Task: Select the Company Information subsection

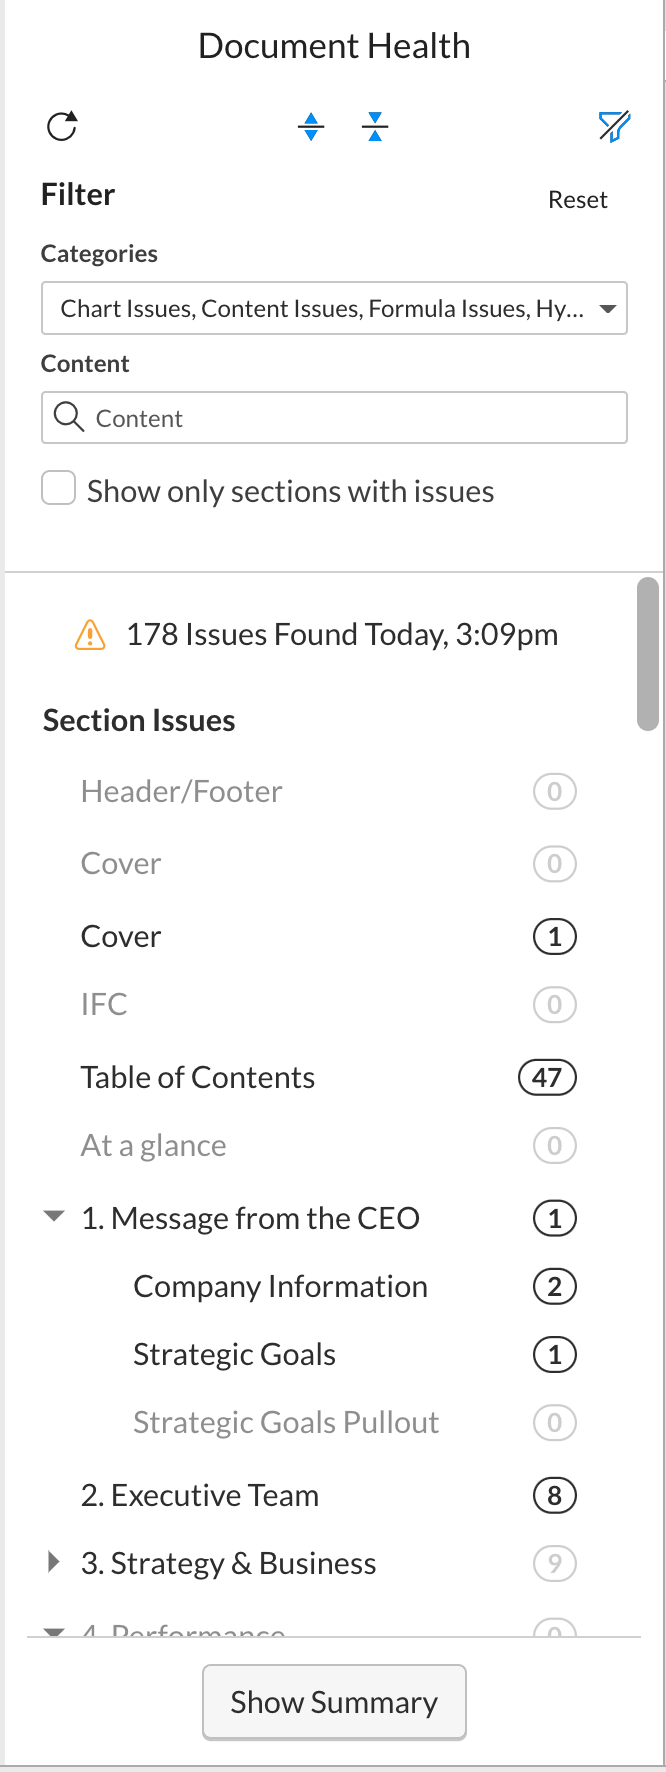Action: (281, 1287)
